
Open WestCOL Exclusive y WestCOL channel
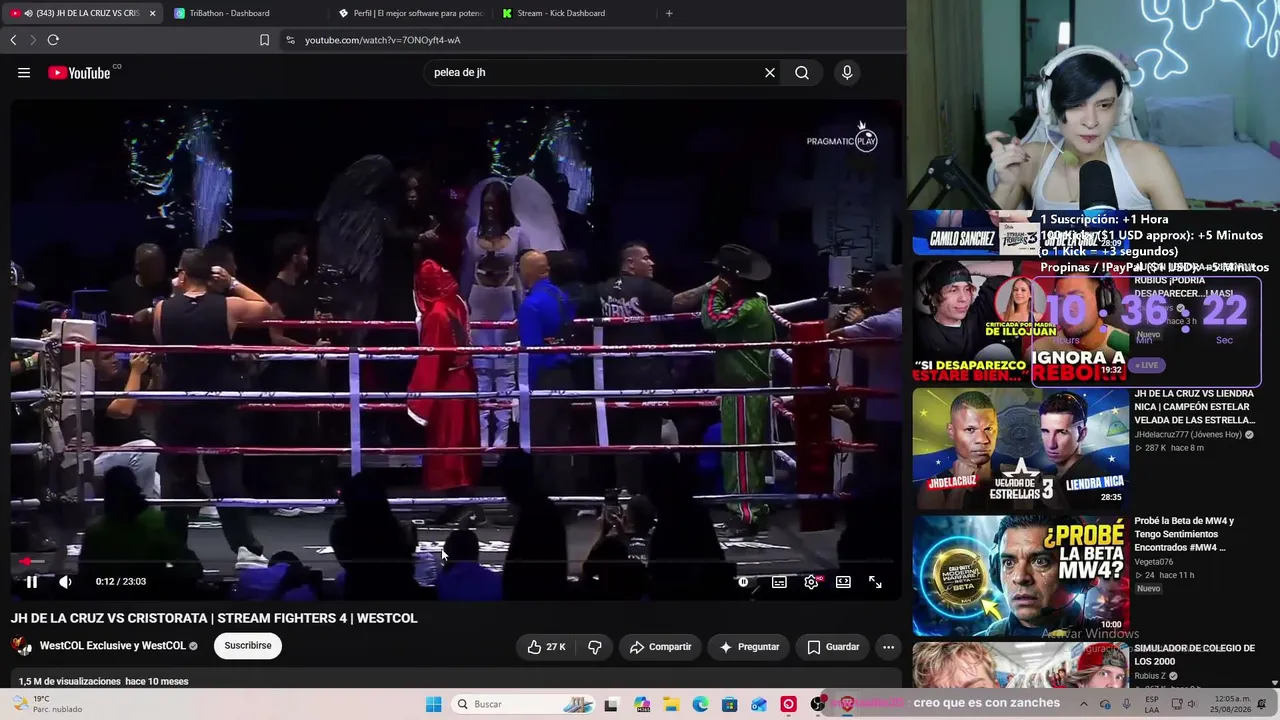112,646
